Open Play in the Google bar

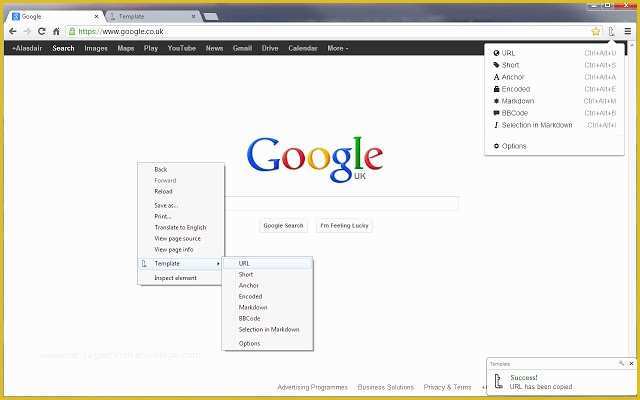coord(151,48)
